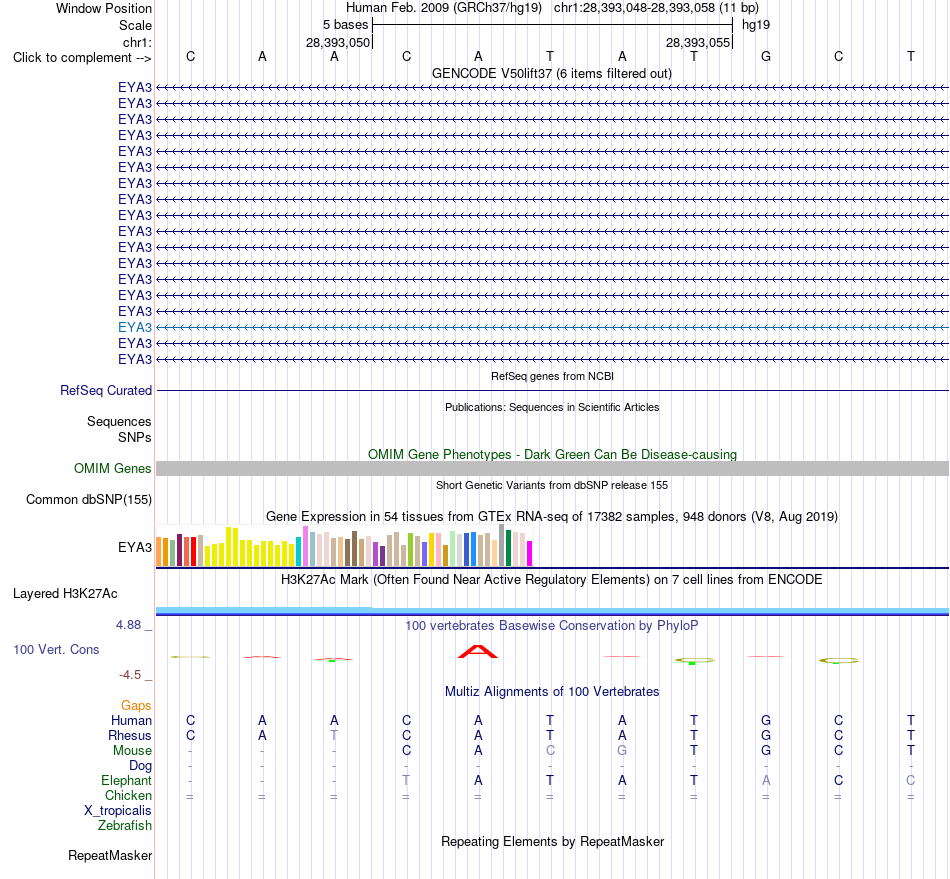The width and height of the screenshot is (950, 879).
Task: Select the 100 Vert. Cons label
Action: click(56, 649)
